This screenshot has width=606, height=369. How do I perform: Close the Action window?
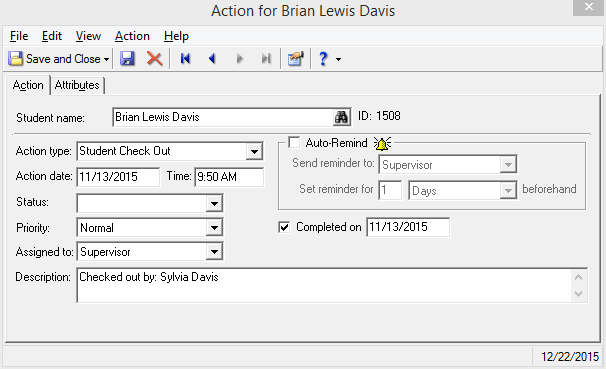pyautogui.click(x=589, y=7)
